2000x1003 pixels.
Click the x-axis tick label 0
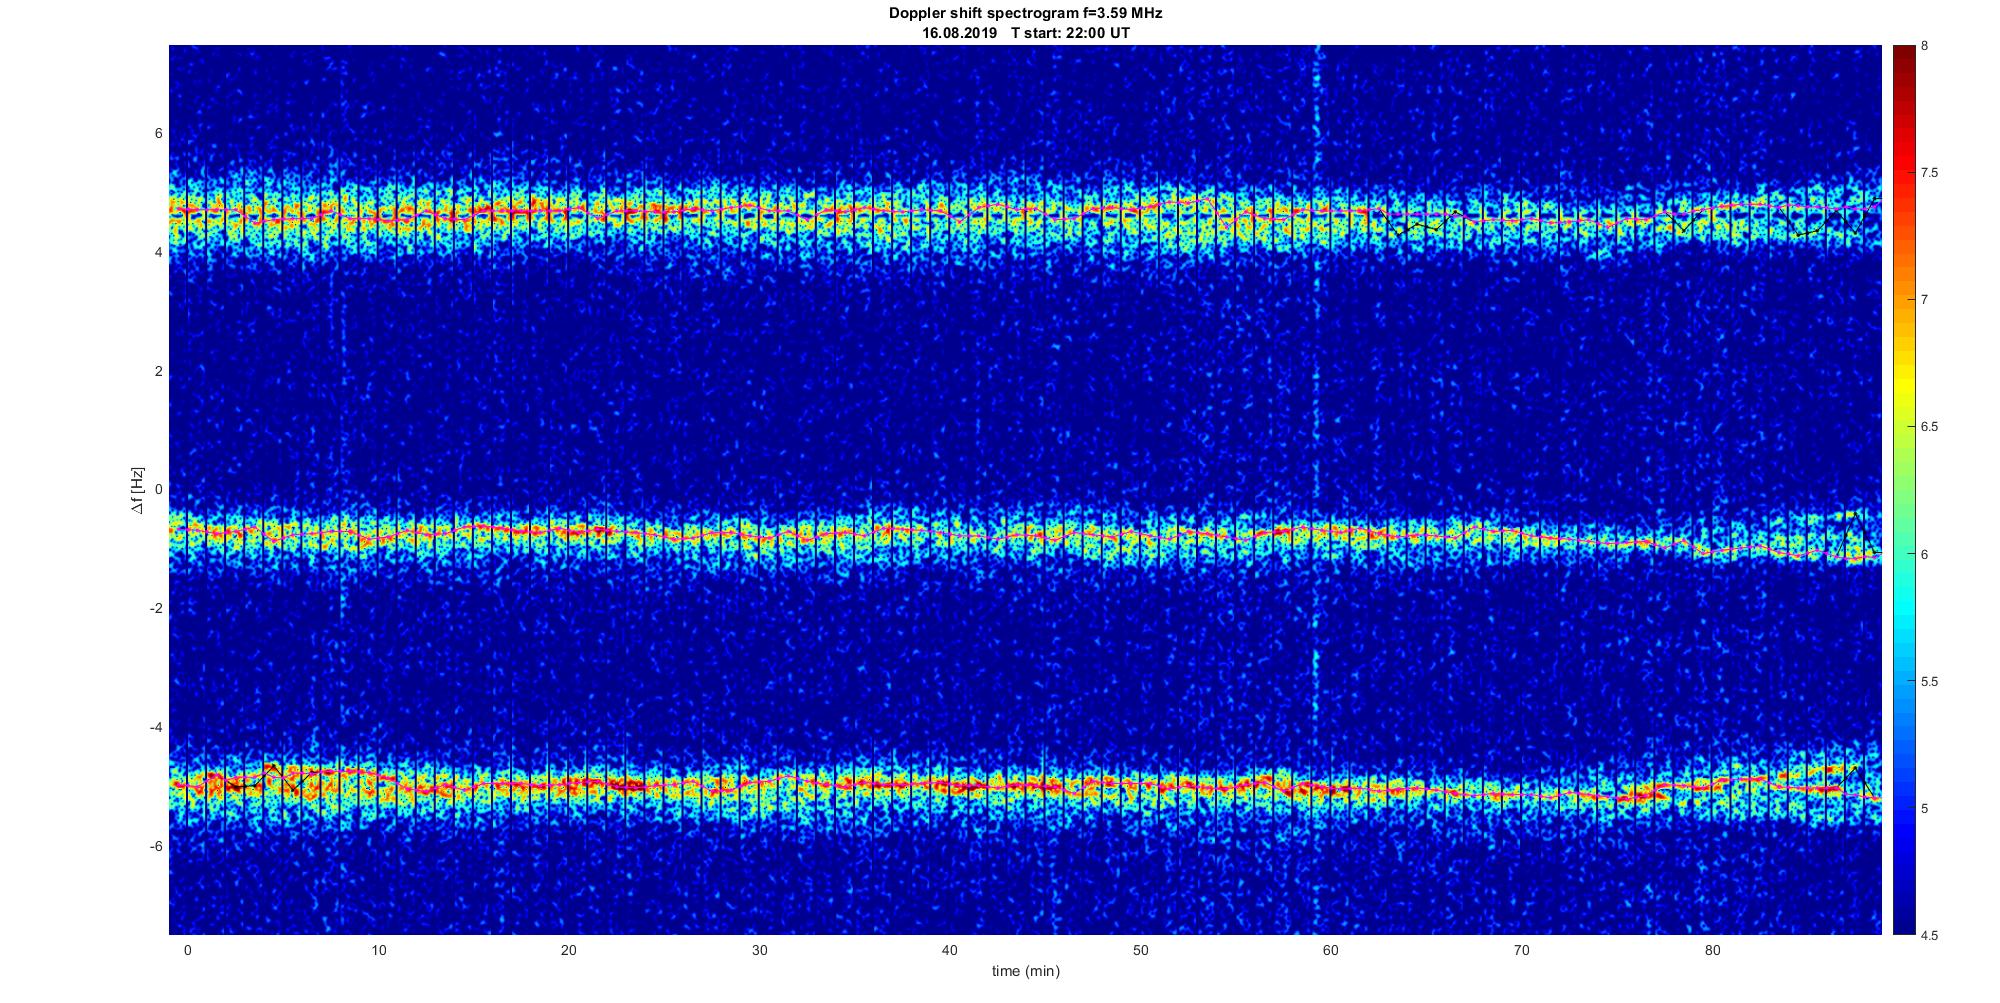[x=187, y=950]
